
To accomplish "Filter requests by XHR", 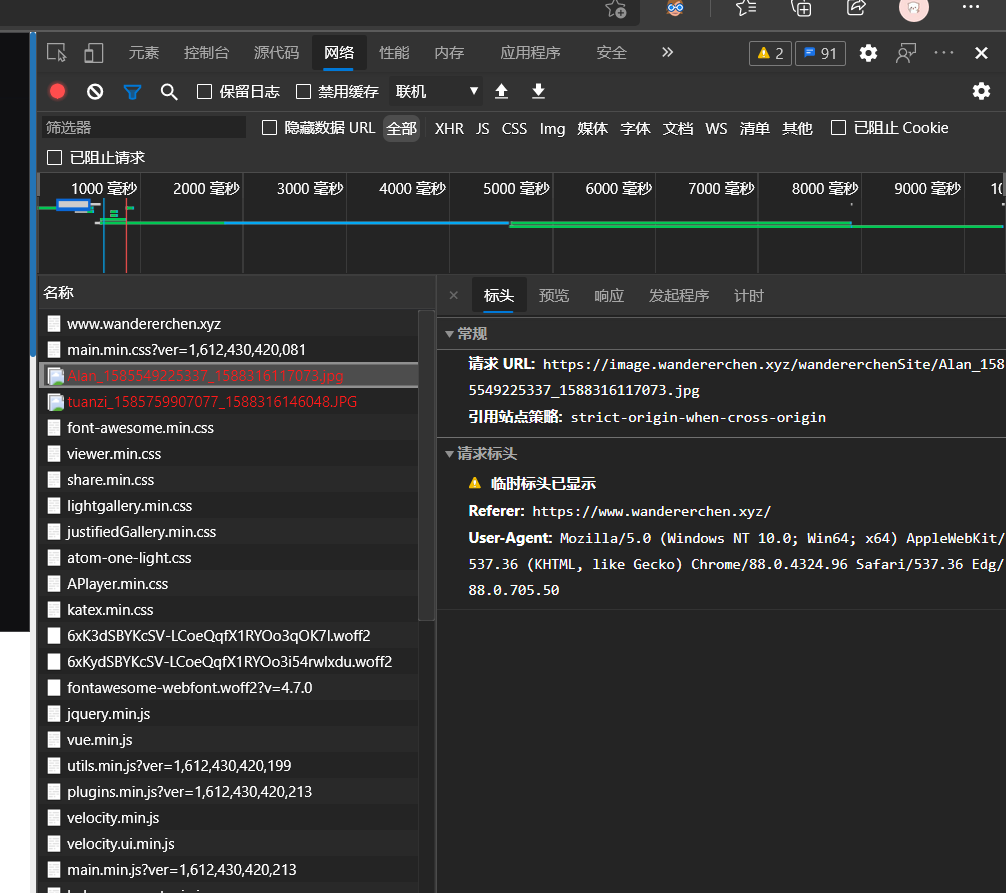I will click(449, 128).
